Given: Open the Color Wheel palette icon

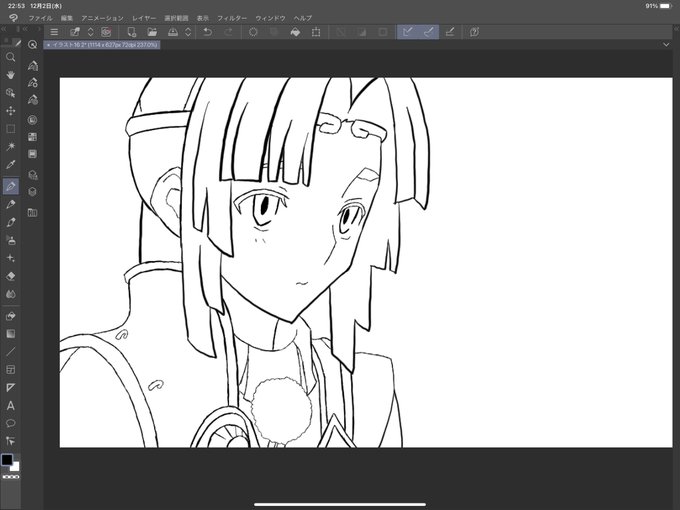Looking at the screenshot, I should click(x=33, y=120).
